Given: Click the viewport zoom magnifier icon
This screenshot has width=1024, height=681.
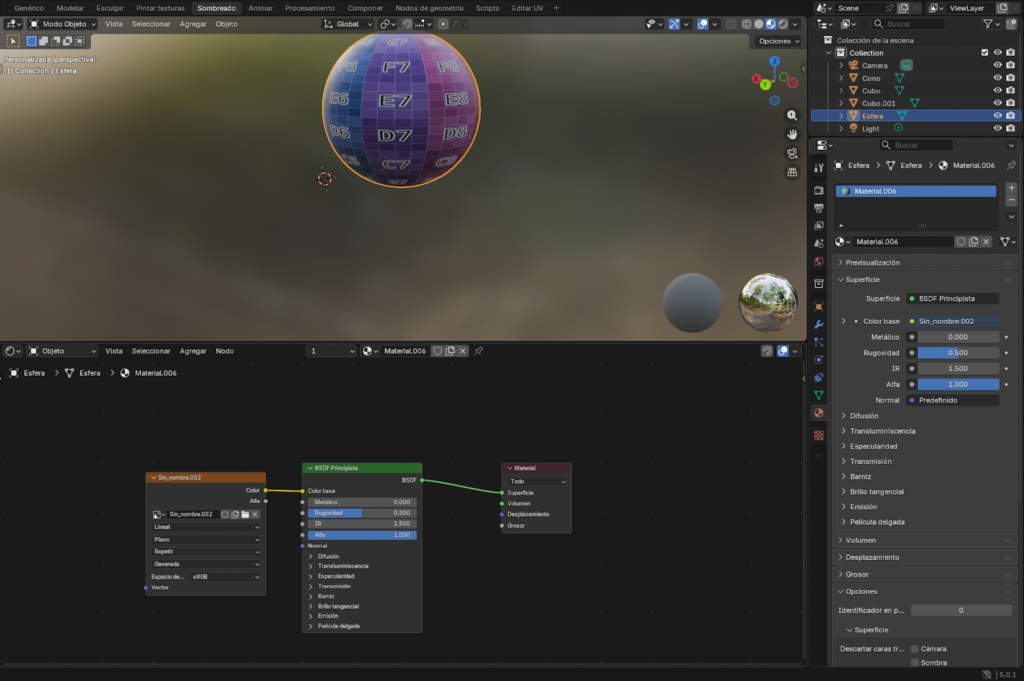Looking at the screenshot, I should [x=792, y=115].
